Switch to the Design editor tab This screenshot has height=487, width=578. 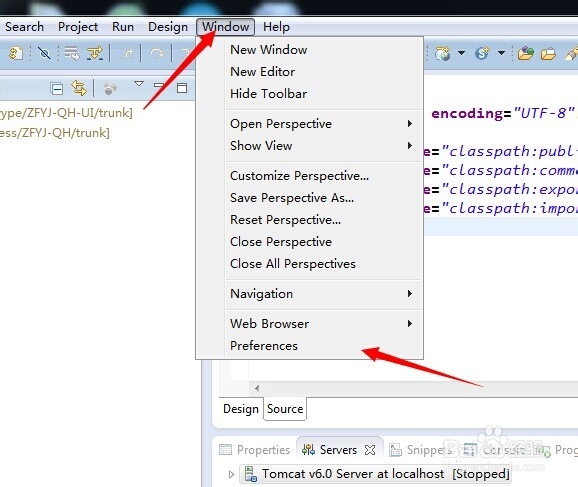tap(241, 409)
